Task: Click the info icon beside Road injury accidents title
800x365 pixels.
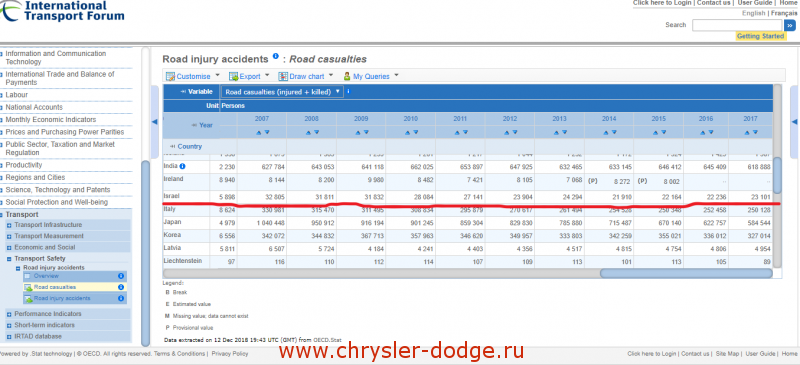Action: tap(276, 57)
